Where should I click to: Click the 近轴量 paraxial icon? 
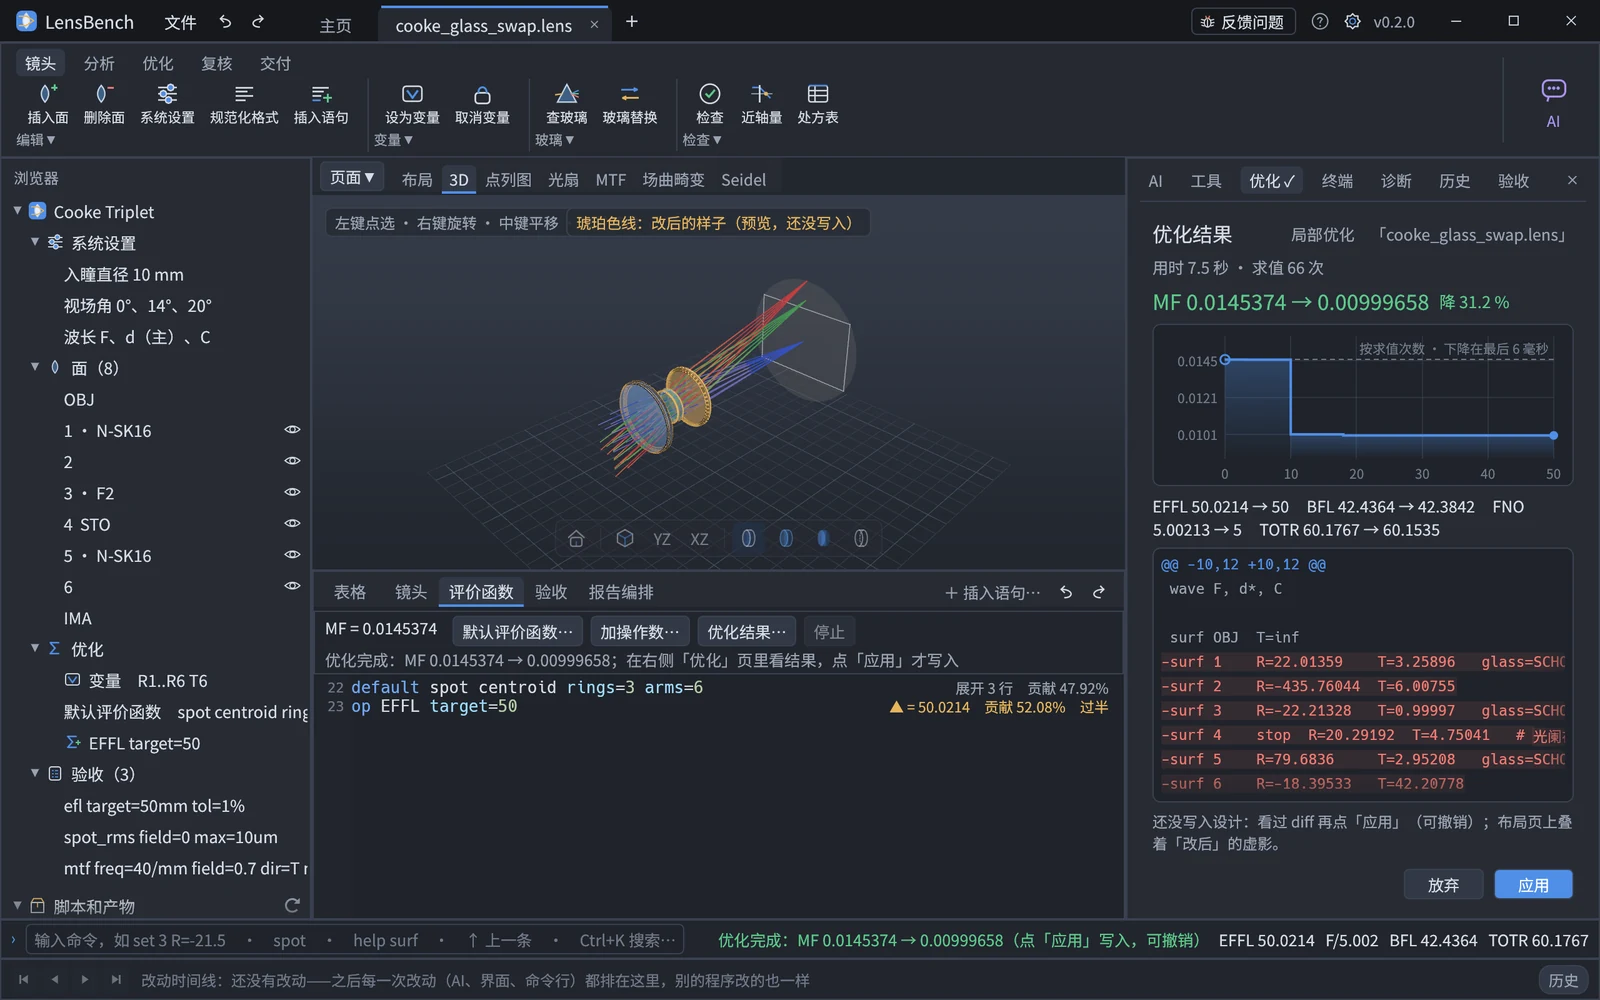(x=761, y=94)
